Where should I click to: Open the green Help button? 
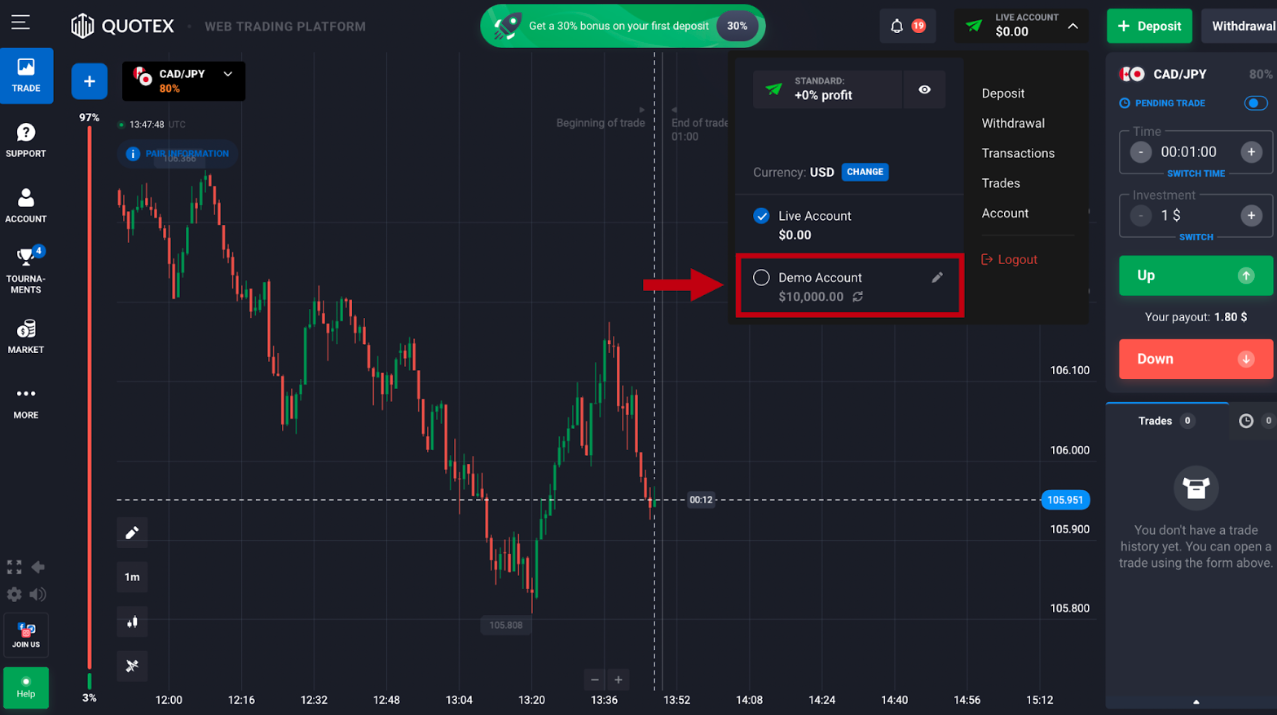coord(26,687)
